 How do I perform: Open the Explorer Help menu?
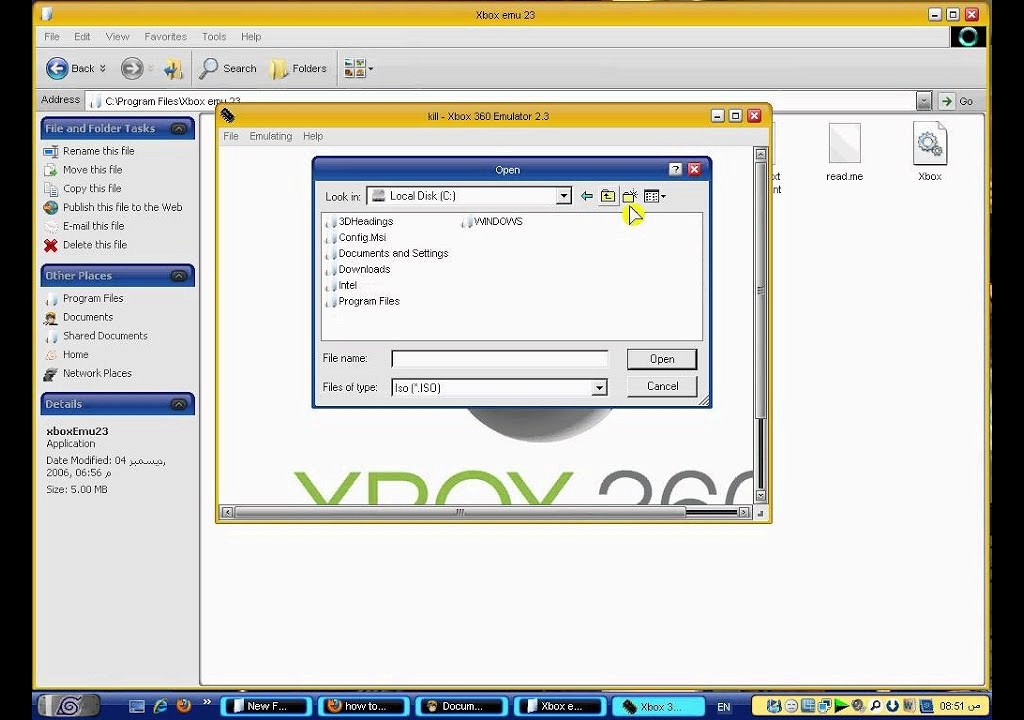[251, 37]
